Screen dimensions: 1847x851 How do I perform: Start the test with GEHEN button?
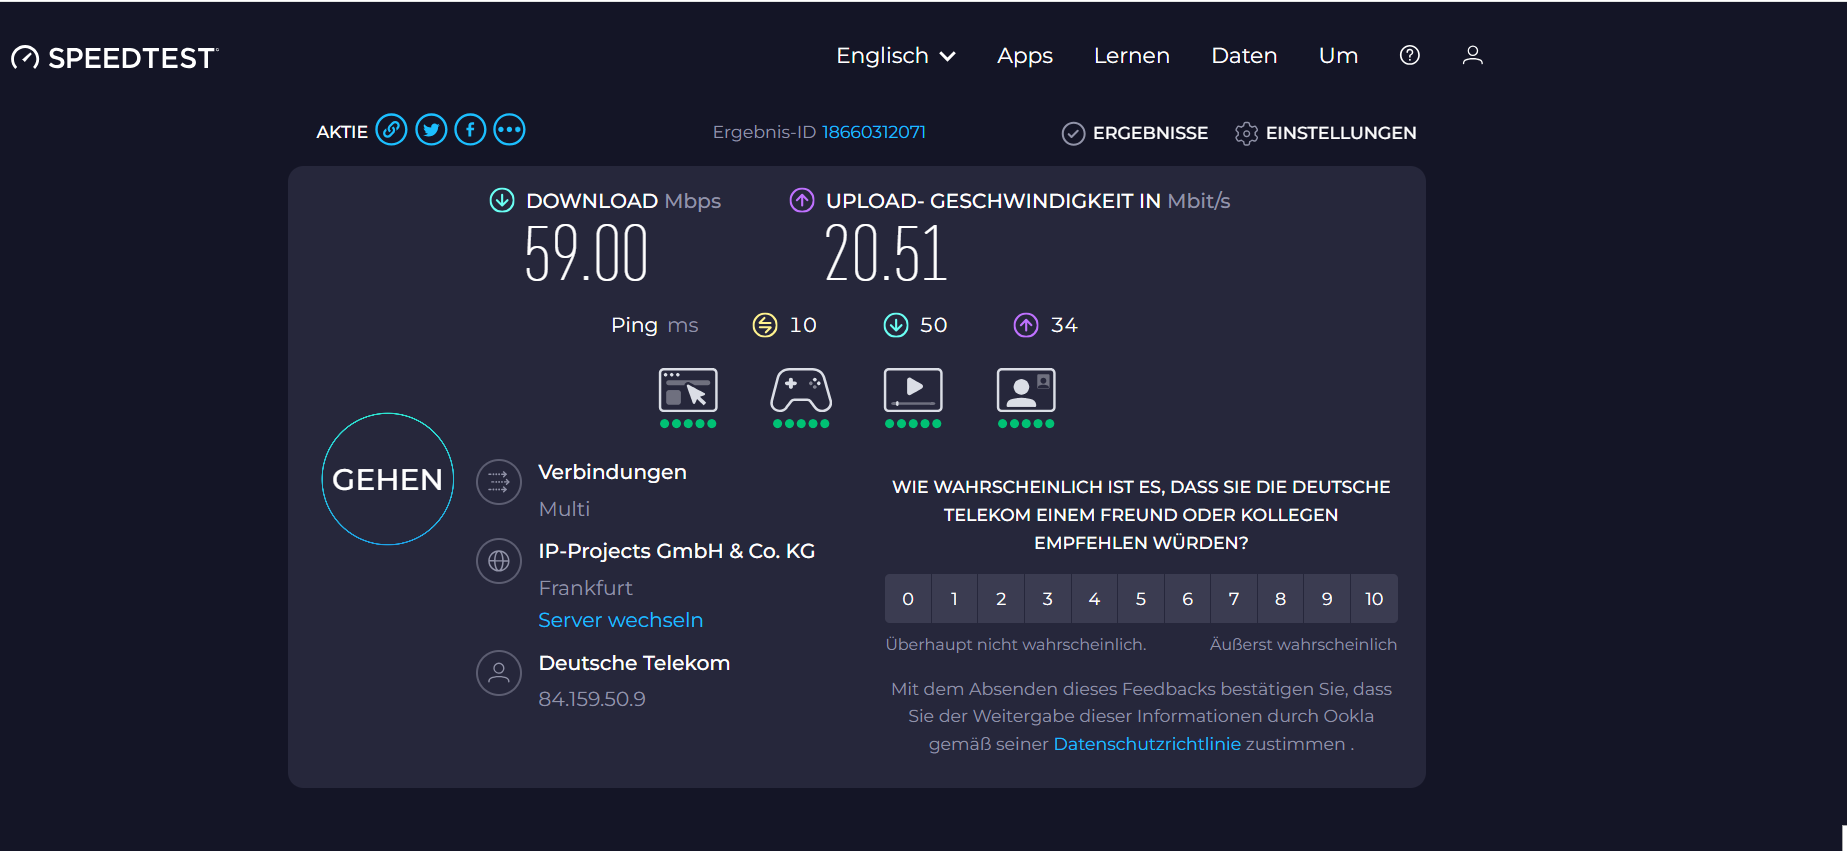click(388, 479)
